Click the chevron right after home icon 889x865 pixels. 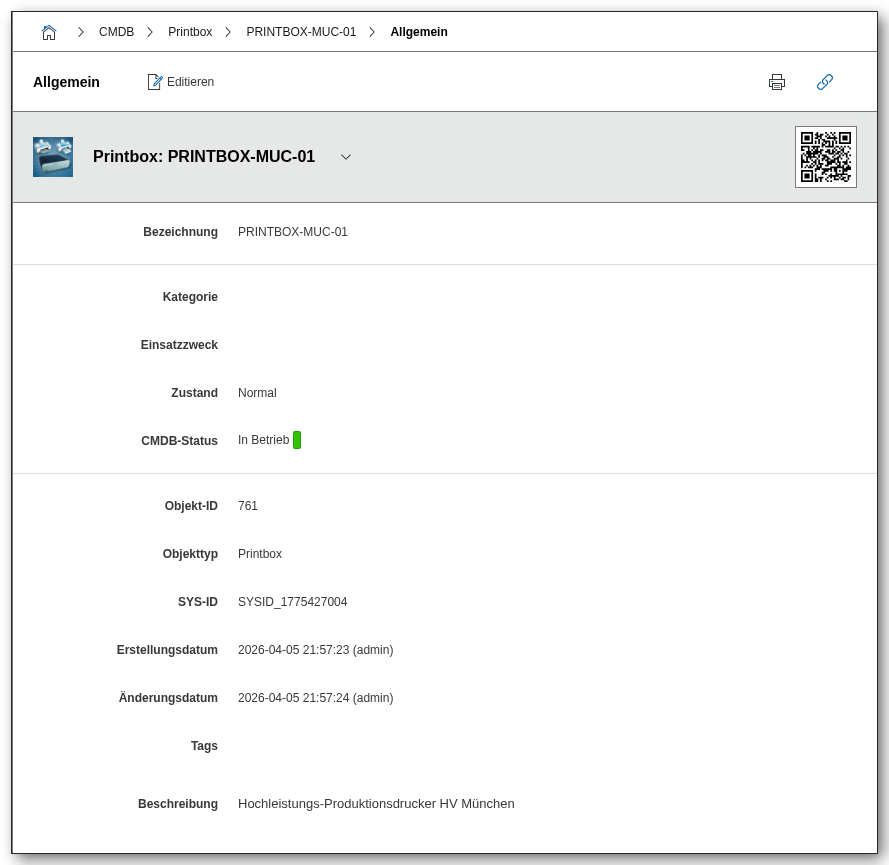[x=81, y=32]
